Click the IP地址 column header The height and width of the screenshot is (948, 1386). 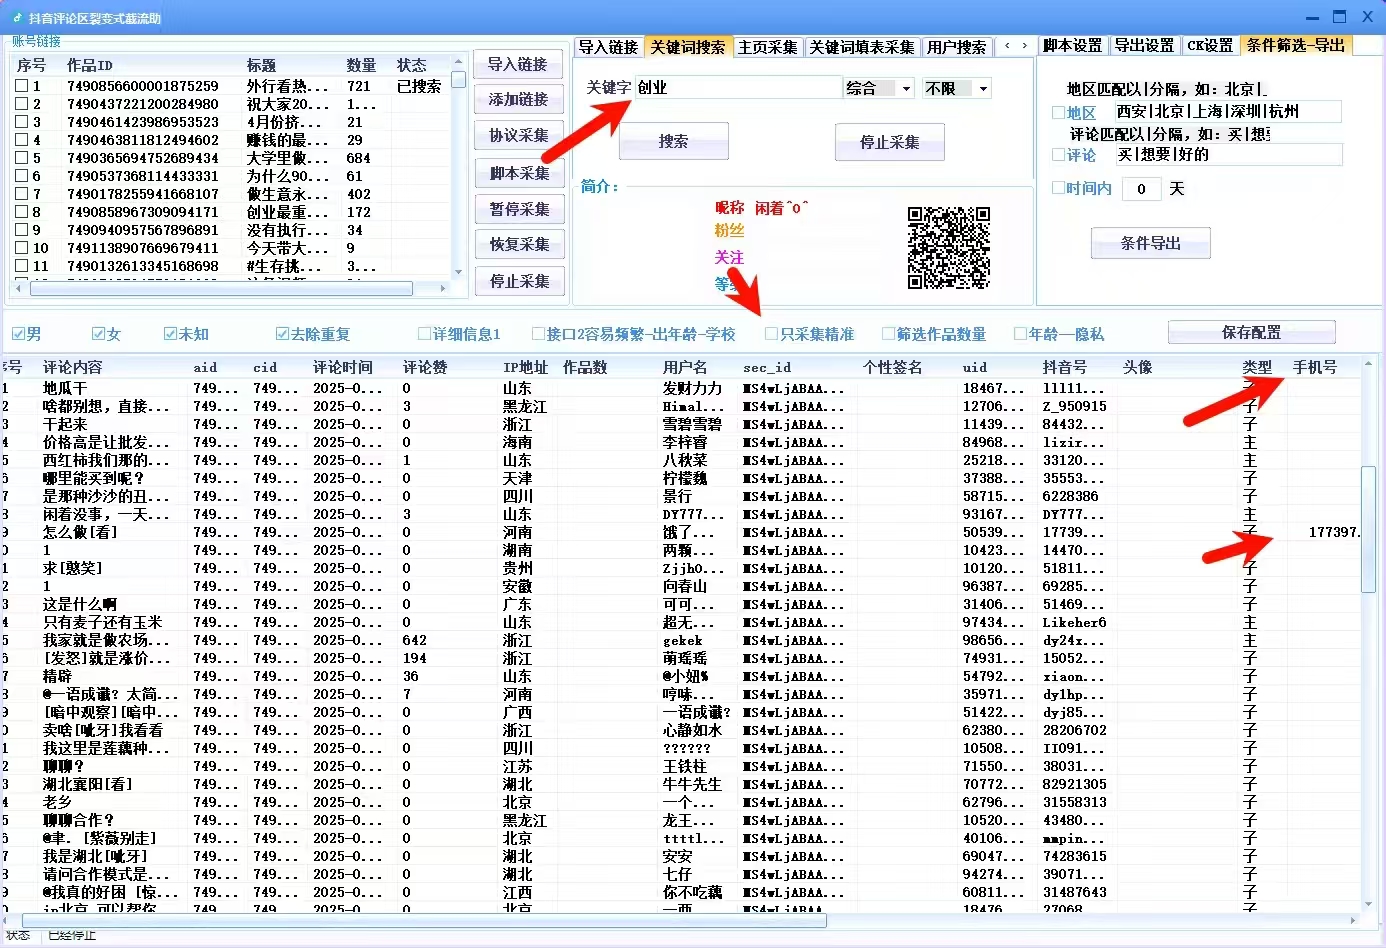point(525,367)
